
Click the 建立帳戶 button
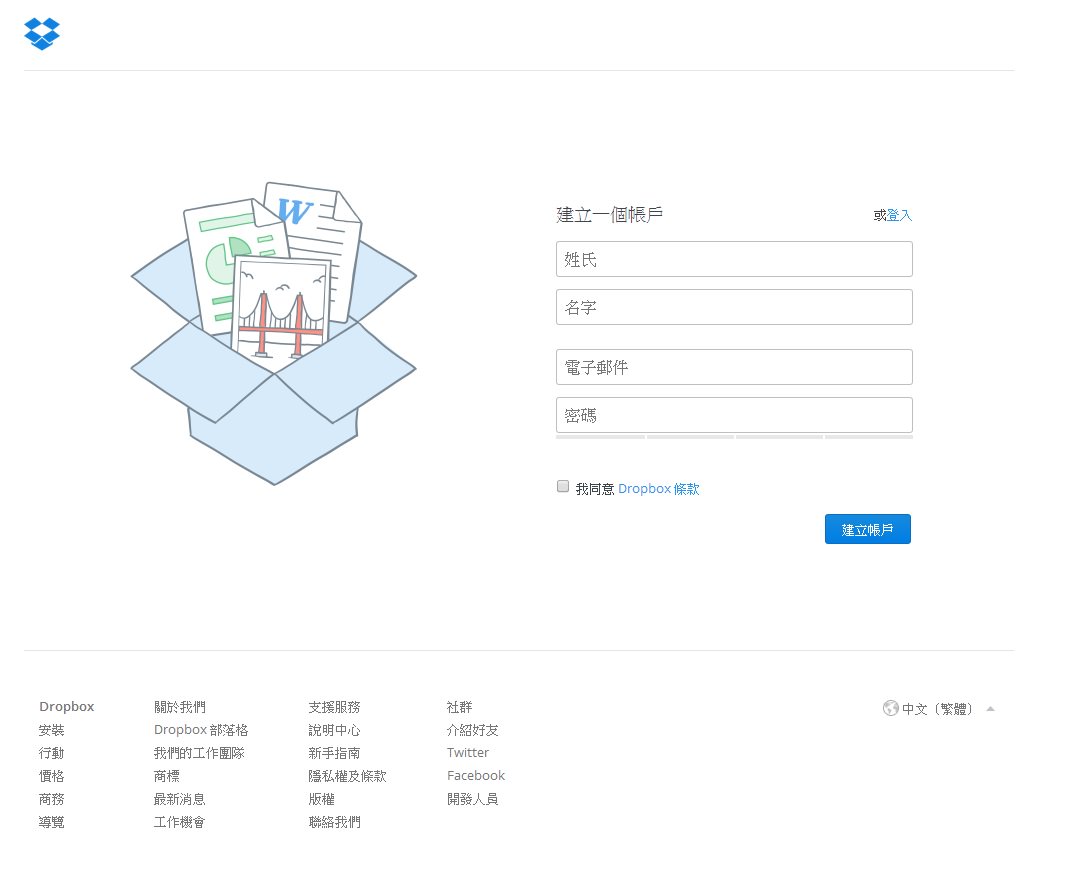tap(867, 529)
